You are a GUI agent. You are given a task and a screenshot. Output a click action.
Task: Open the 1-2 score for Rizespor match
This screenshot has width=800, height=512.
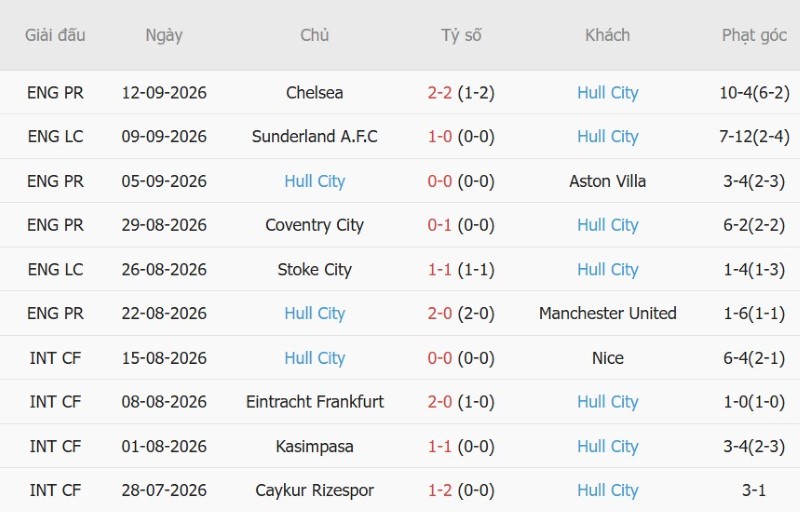click(440, 490)
